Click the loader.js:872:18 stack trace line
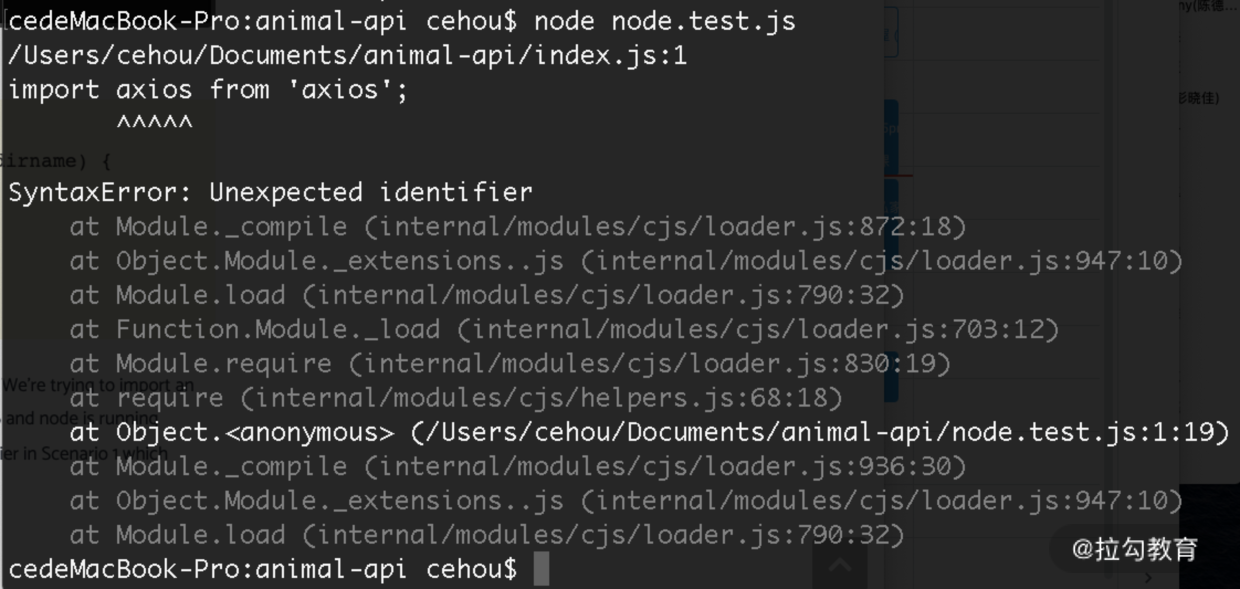Viewport: 1240px width, 589px height. coord(518,227)
